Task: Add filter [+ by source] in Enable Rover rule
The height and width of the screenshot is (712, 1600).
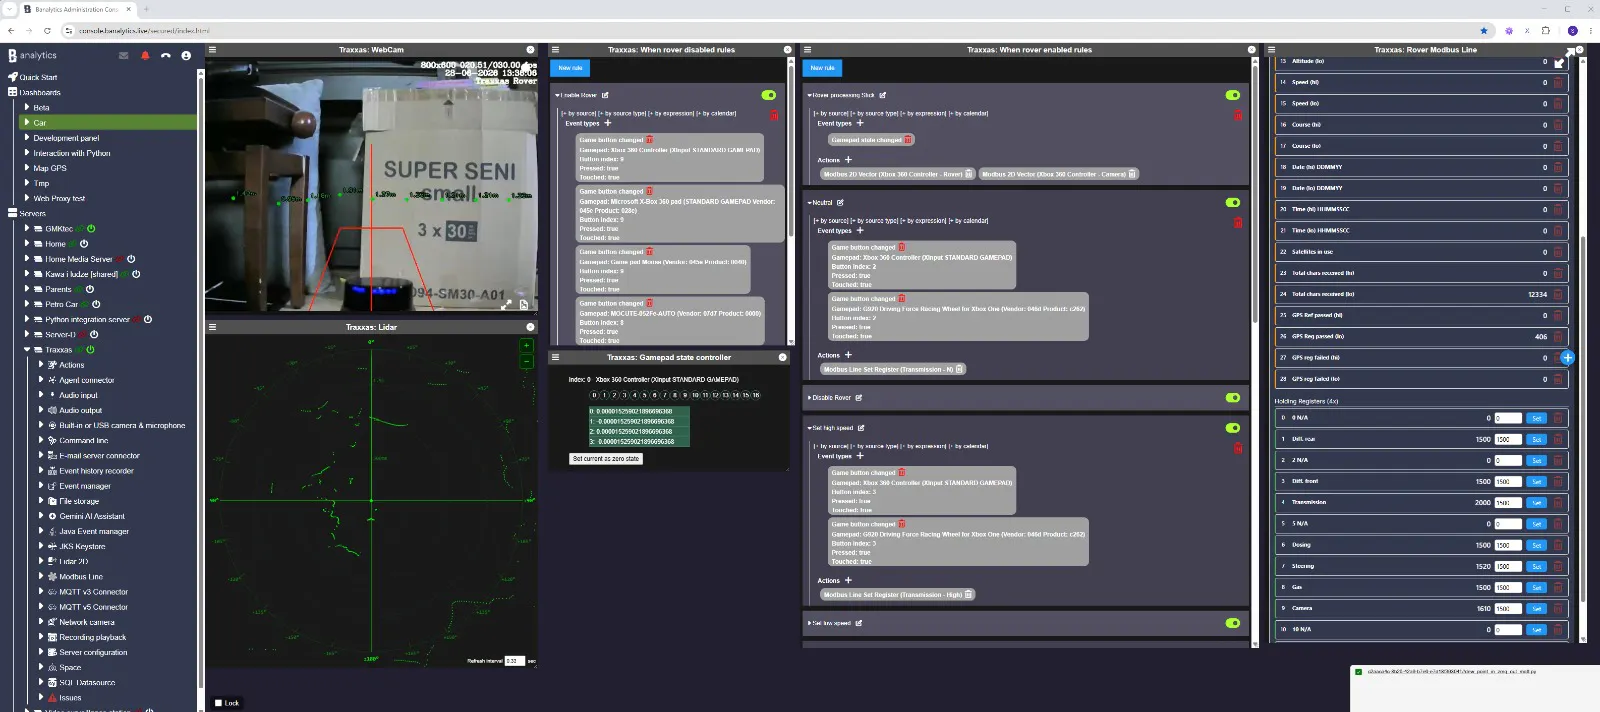Action: pos(579,114)
